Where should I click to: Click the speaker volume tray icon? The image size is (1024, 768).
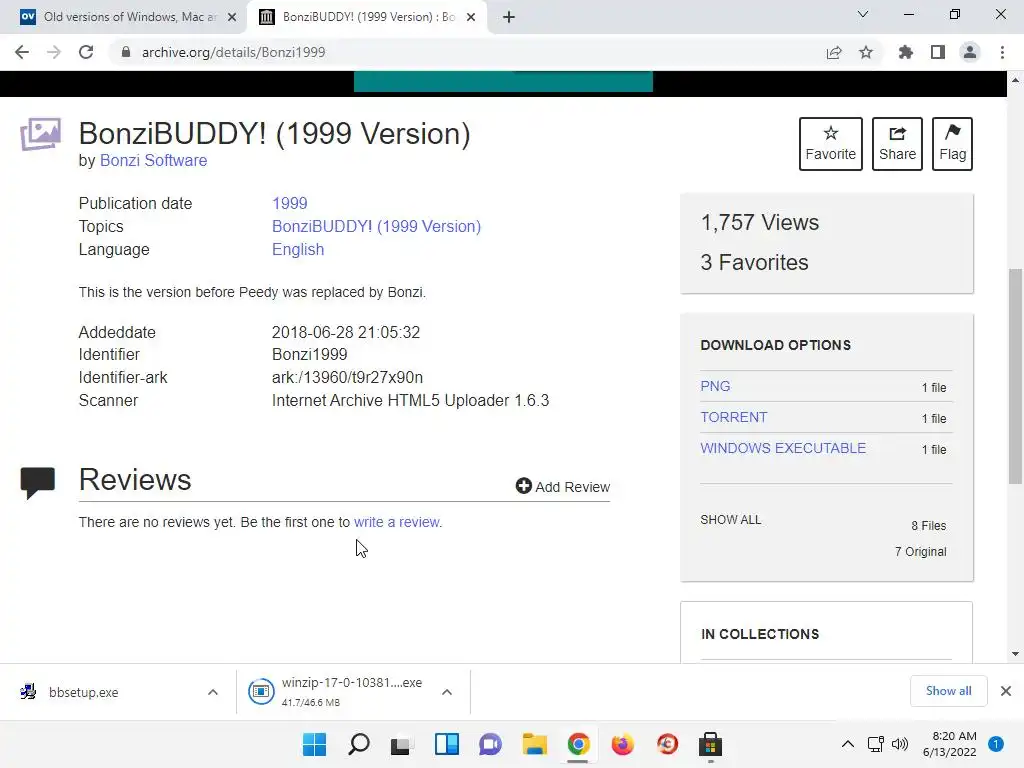(x=900, y=744)
